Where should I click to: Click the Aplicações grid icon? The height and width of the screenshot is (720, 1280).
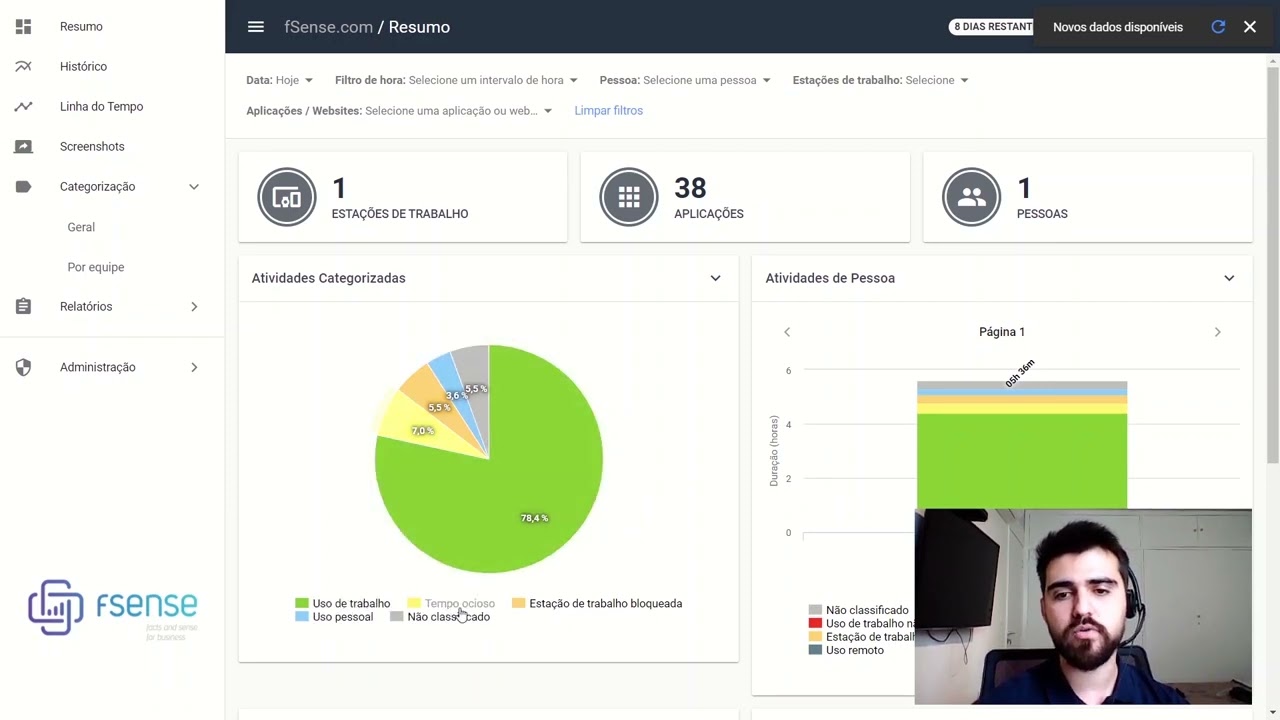629,197
